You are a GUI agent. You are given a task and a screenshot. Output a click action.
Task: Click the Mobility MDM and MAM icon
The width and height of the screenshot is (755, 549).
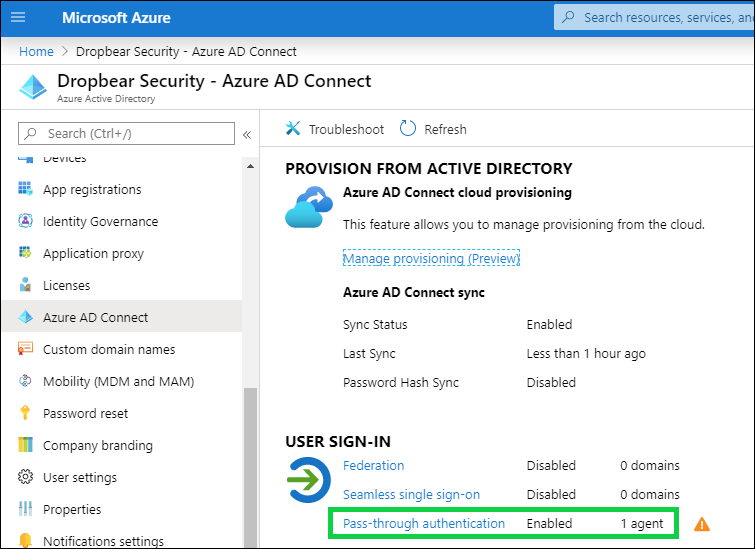[25, 381]
